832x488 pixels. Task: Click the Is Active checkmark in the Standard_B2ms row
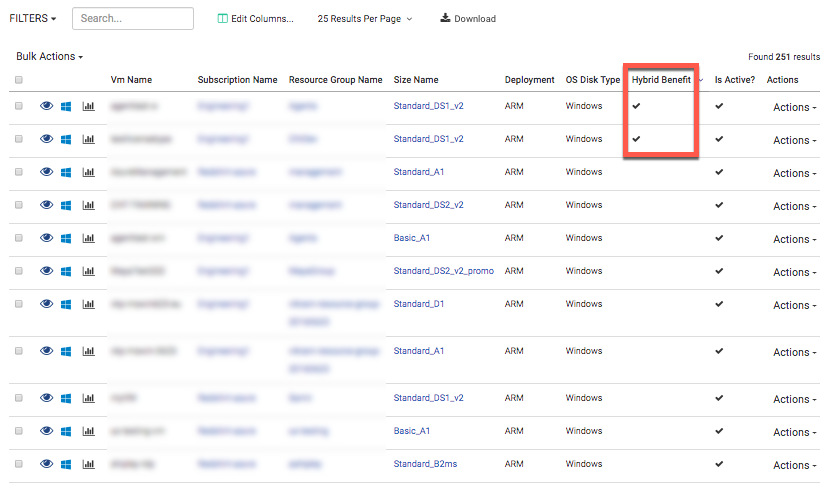(x=719, y=464)
